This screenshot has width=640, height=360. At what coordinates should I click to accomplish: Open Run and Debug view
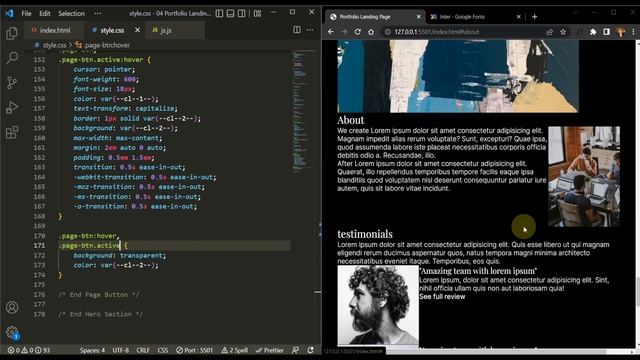click(12, 107)
